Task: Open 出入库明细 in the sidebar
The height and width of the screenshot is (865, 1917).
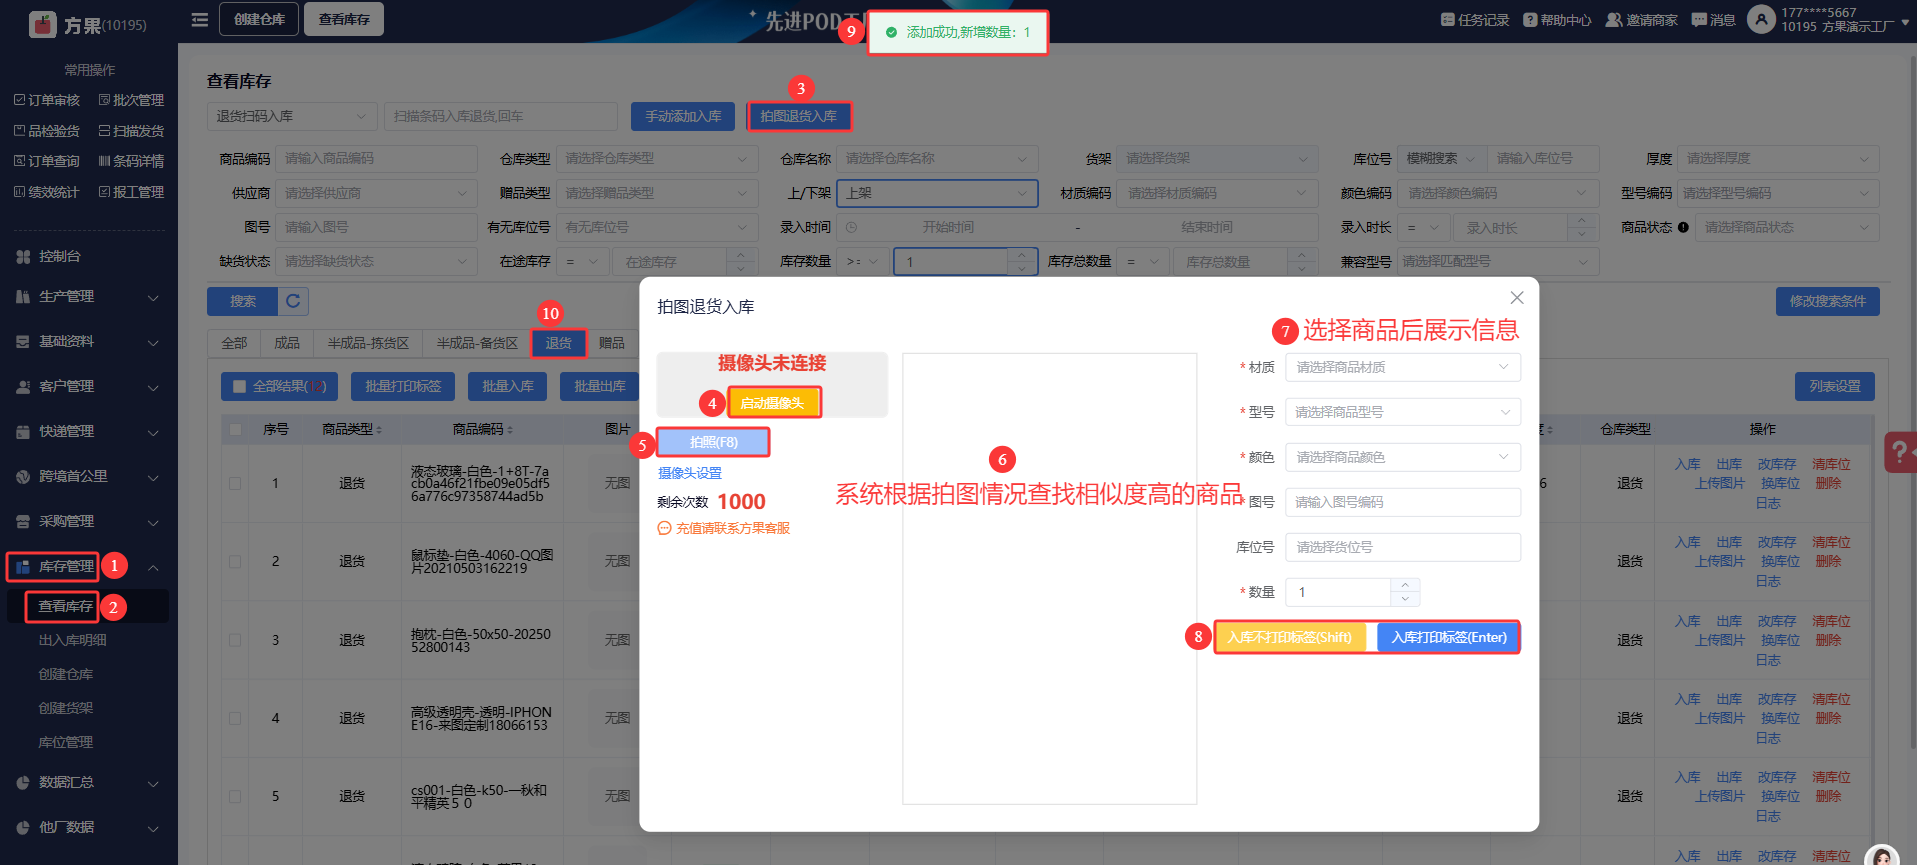Action: 72,640
